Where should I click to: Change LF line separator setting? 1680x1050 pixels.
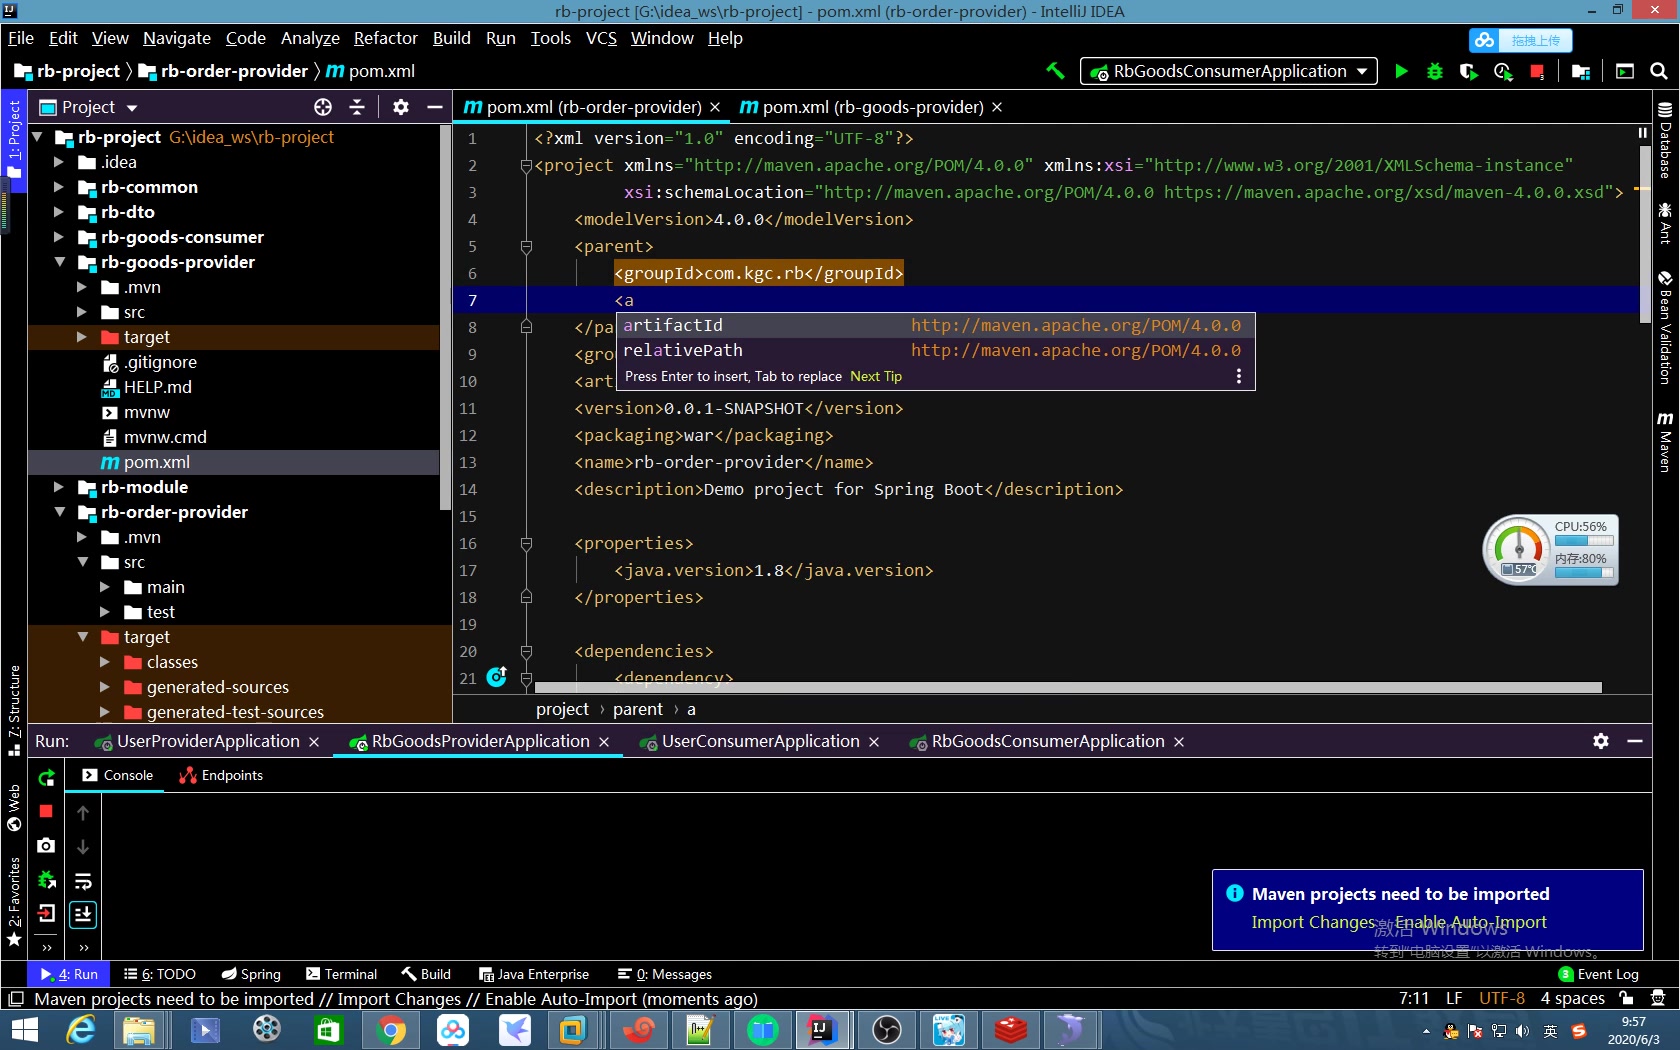pyautogui.click(x=1454, y=998)
